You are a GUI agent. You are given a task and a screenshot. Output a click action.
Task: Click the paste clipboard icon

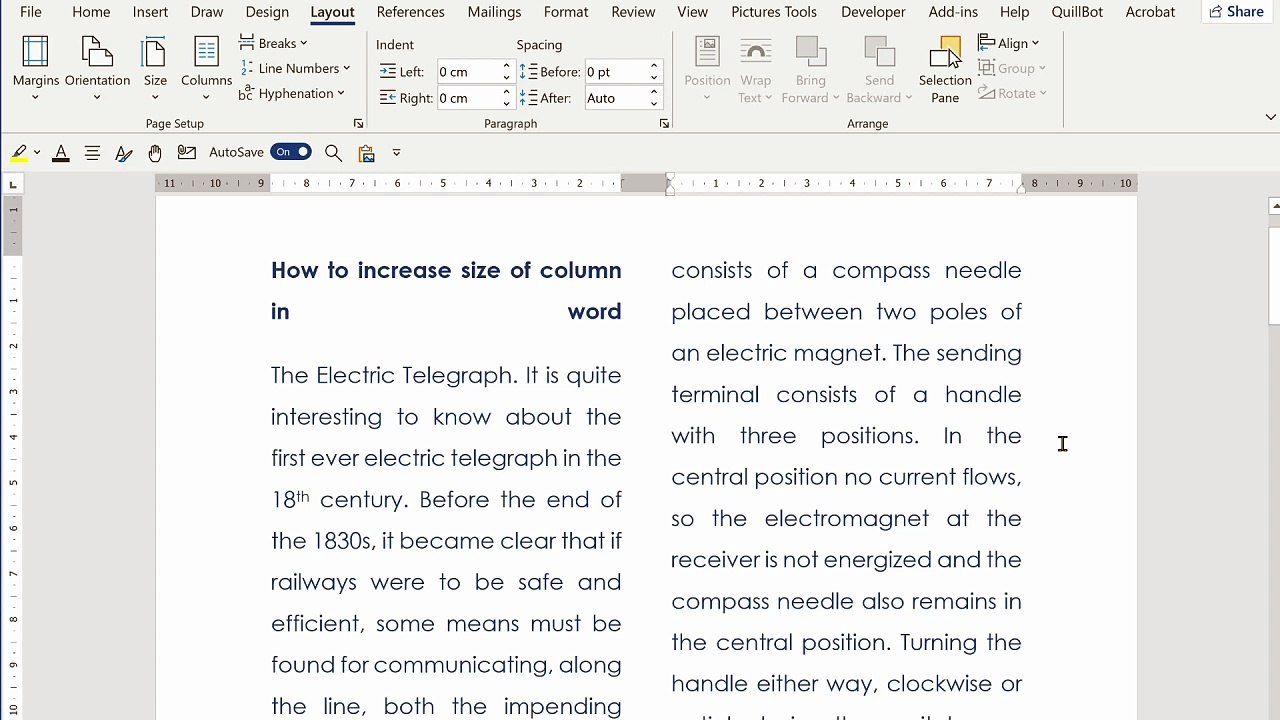366,153
